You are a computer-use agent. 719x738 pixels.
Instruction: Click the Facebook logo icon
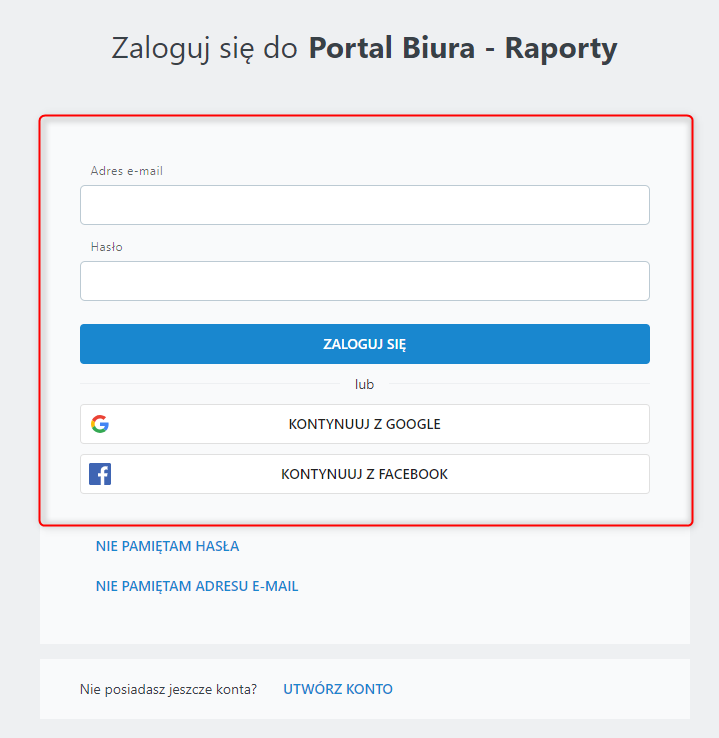(x=100, y=474)
